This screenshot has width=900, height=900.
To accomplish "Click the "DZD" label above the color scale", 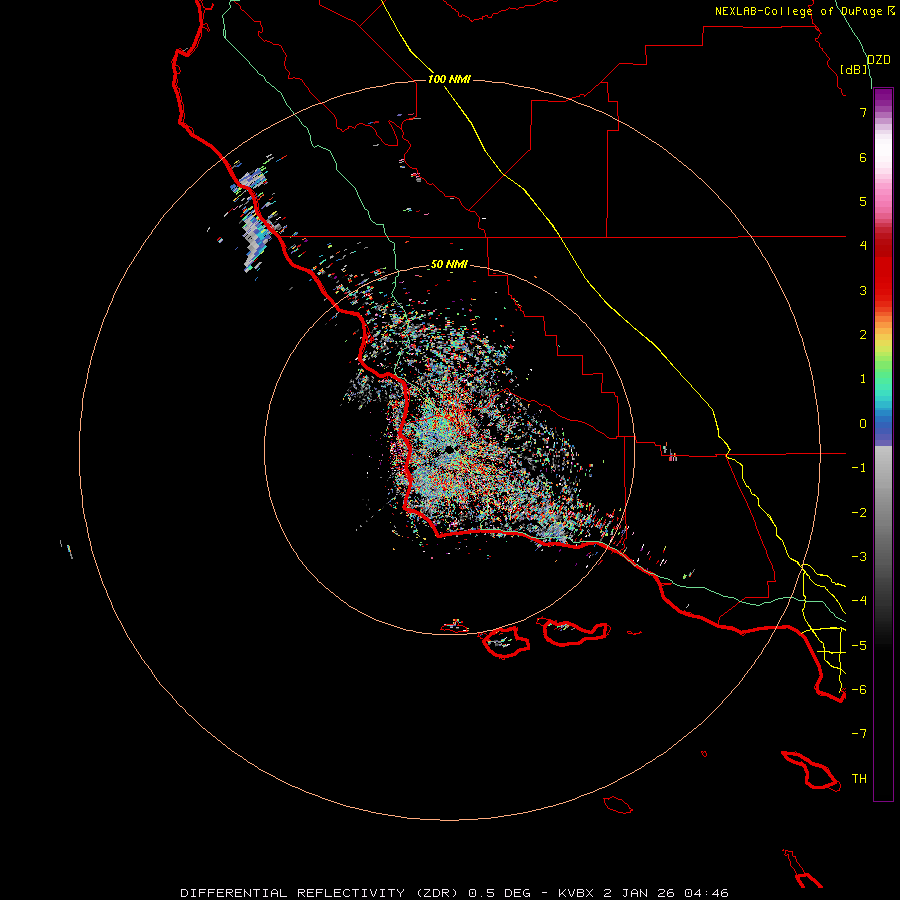I will click(879, 60).
